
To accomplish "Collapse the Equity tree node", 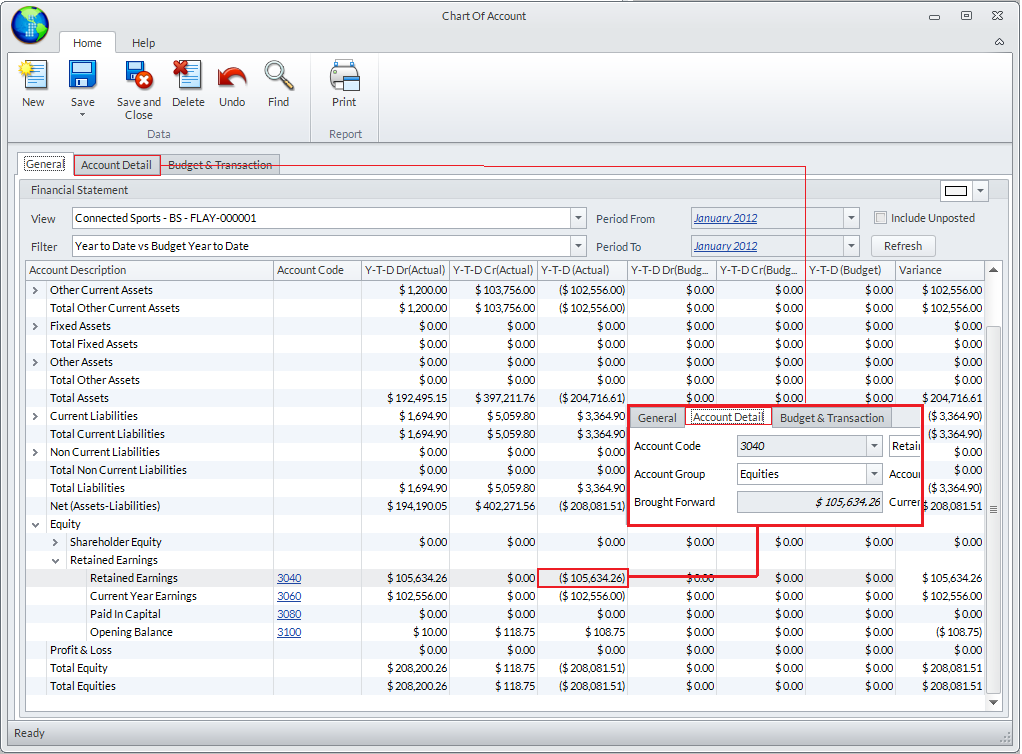I will pyautogui.click(x=36, y=524).
